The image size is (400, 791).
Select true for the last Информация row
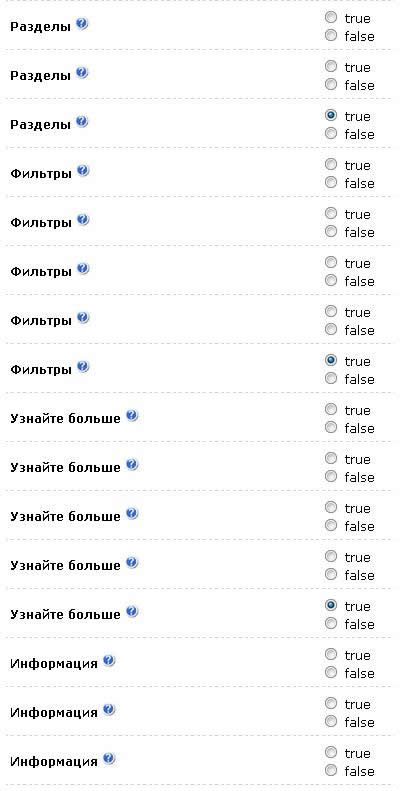[331, 753]
